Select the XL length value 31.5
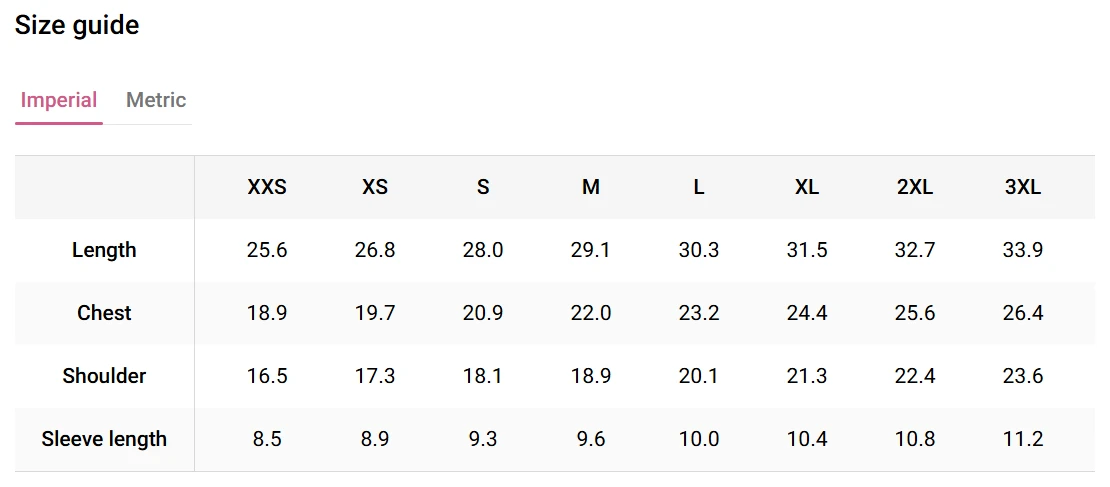Image resolution: width=1110 pixels, height=487 pixels. click(x=807, y=250)
